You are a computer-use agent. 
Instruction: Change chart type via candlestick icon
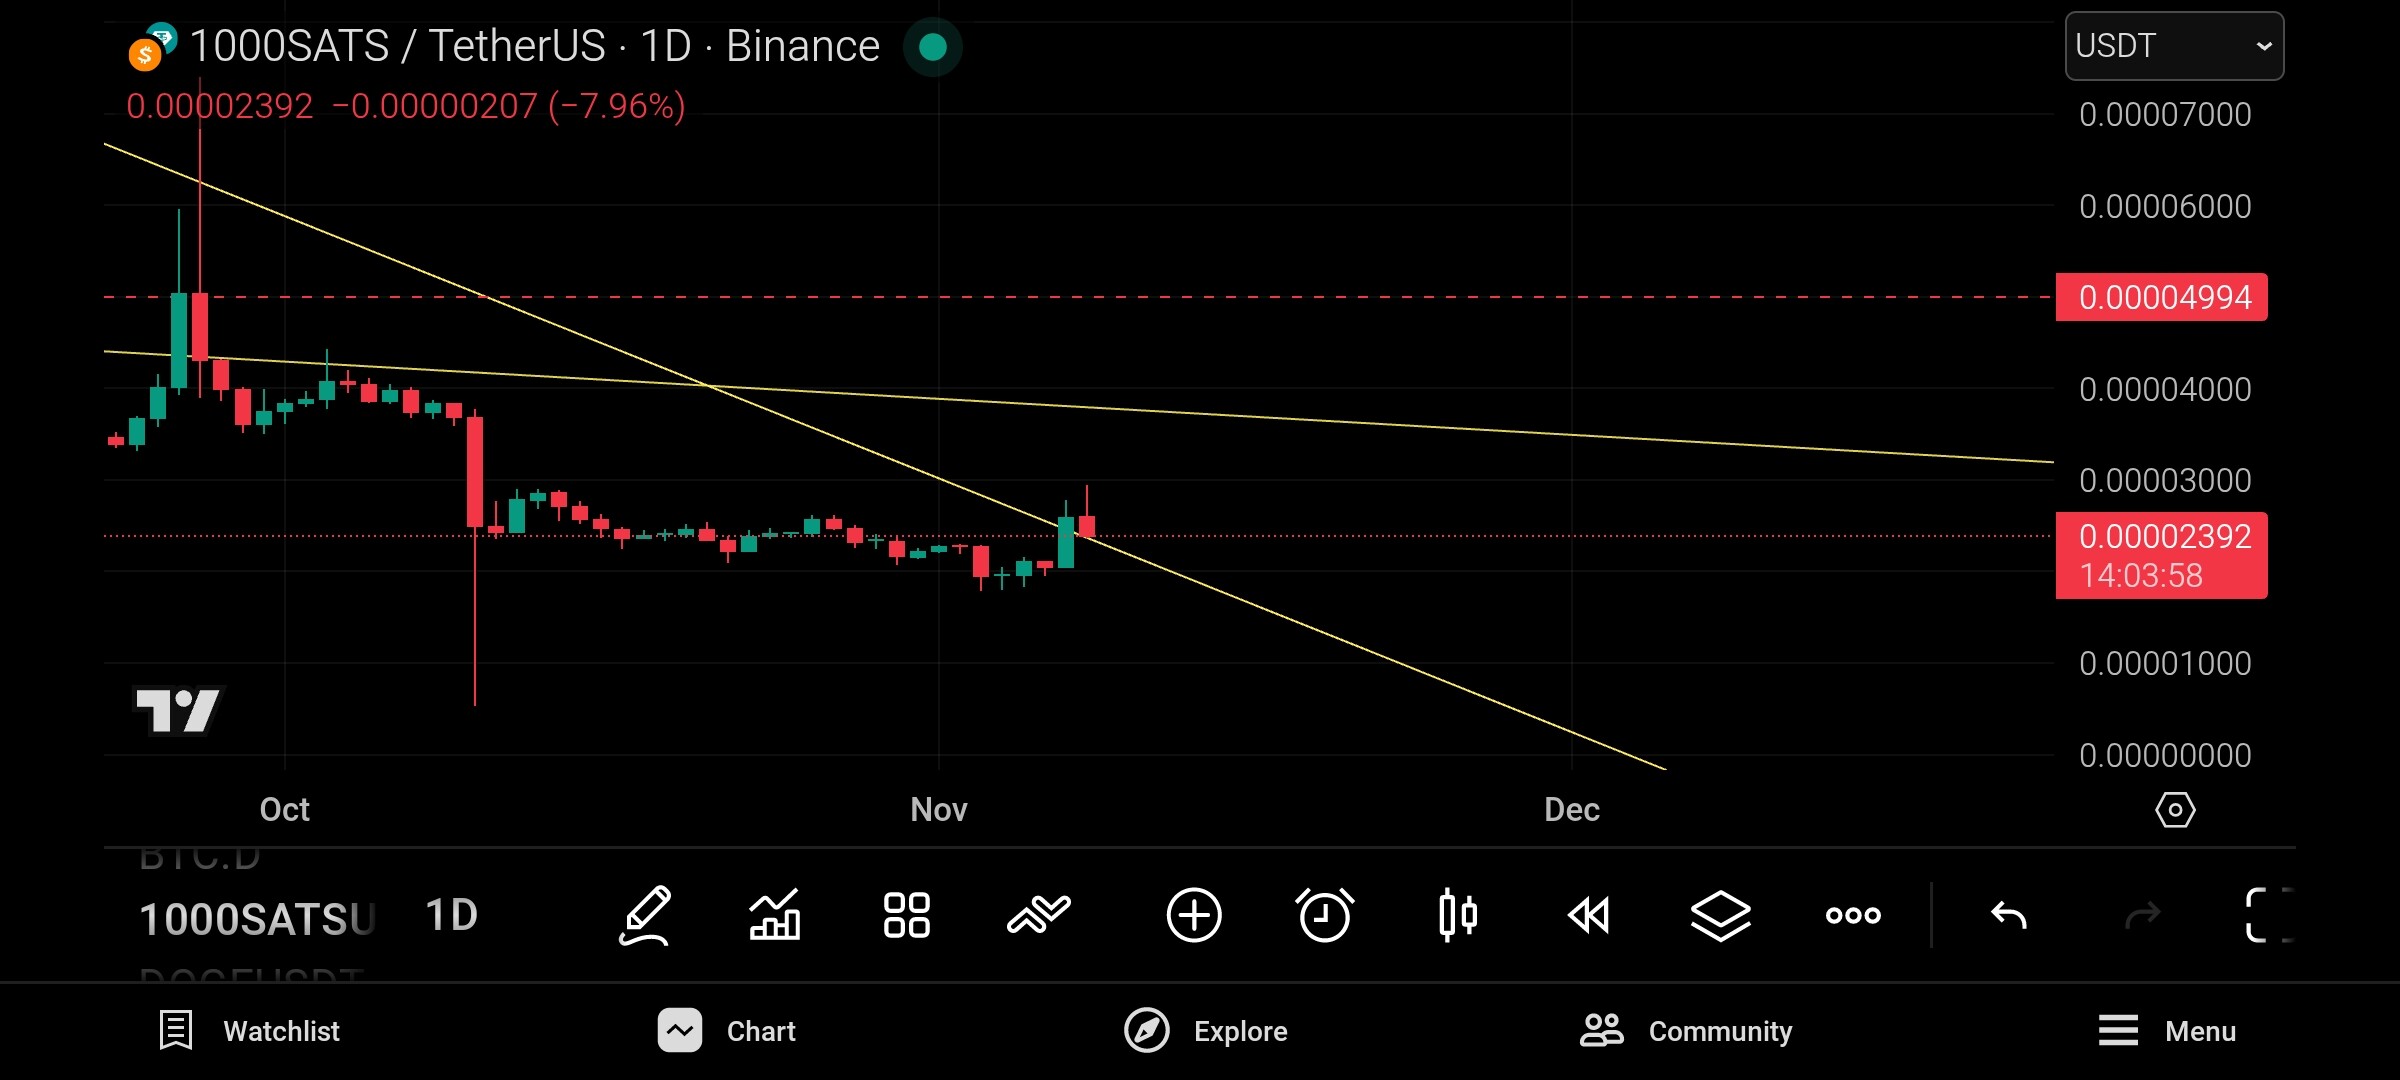click(1458, 915)
